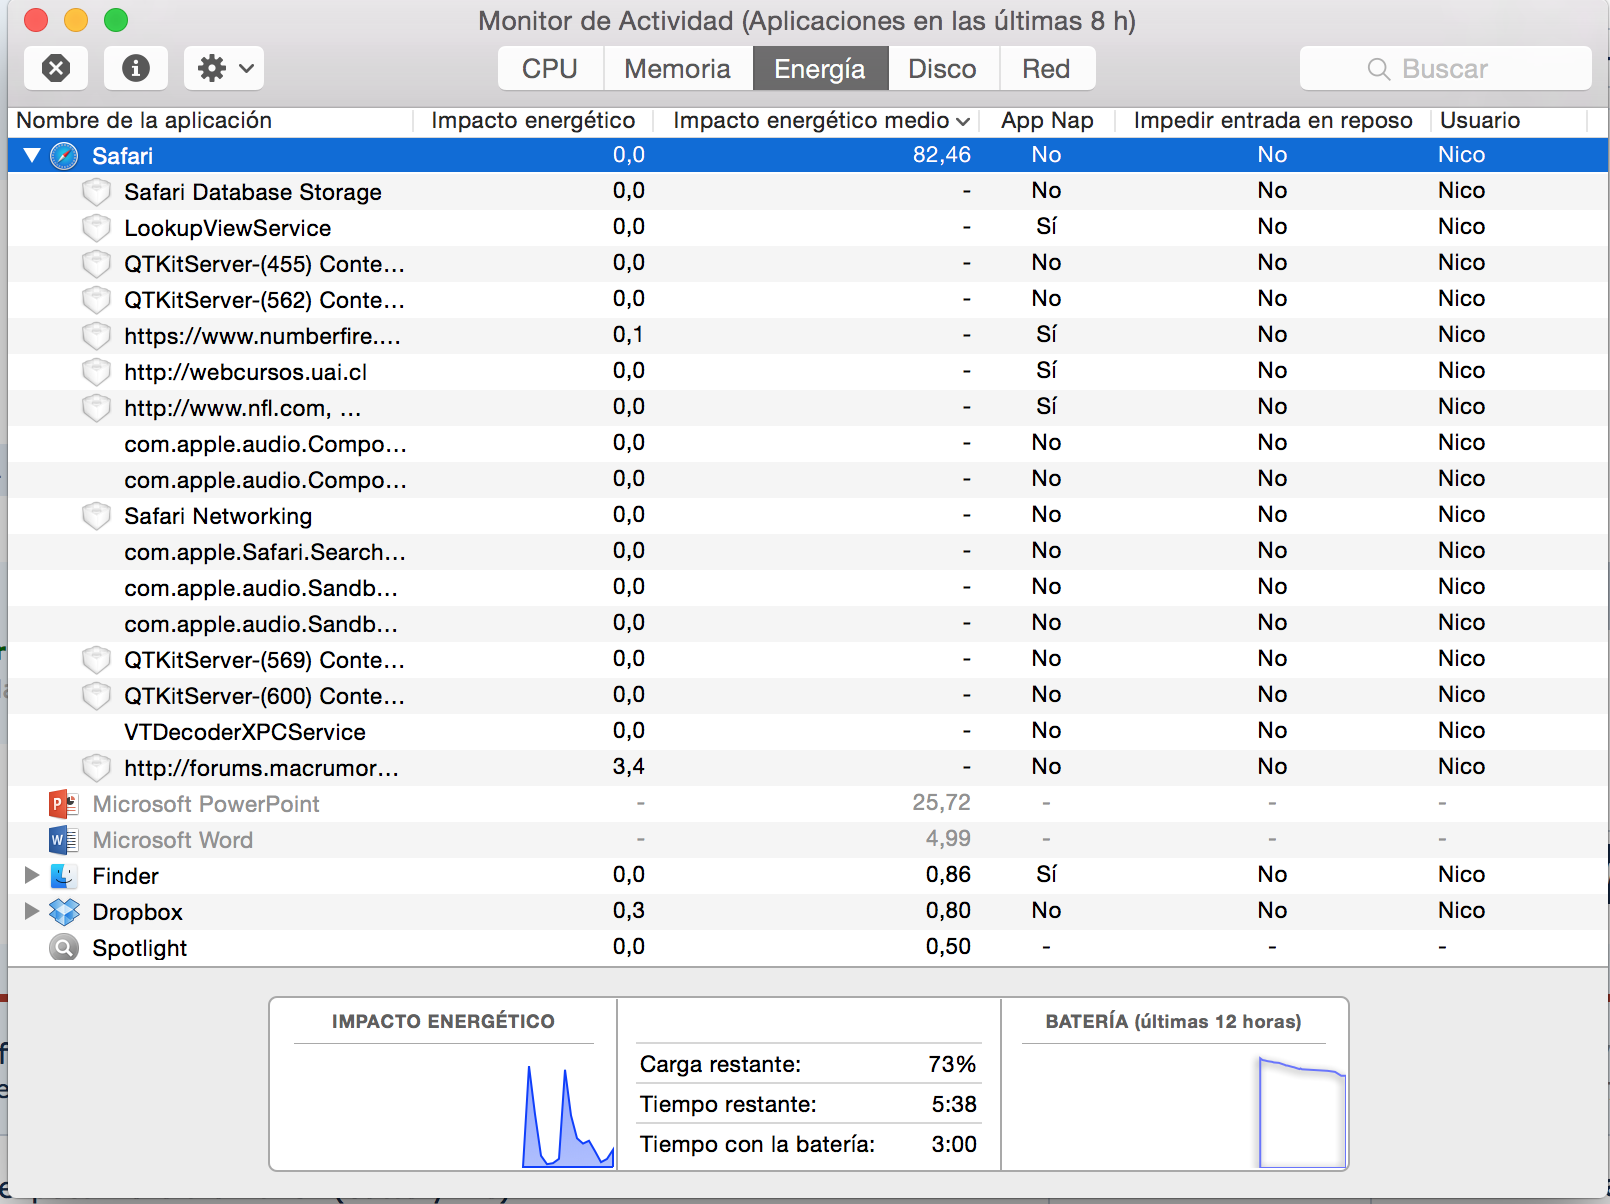The height and width of the screenshot is (1204, 1610).
Task: Click the webcursos.uai.cl shield icon
Action: (96, 372)
